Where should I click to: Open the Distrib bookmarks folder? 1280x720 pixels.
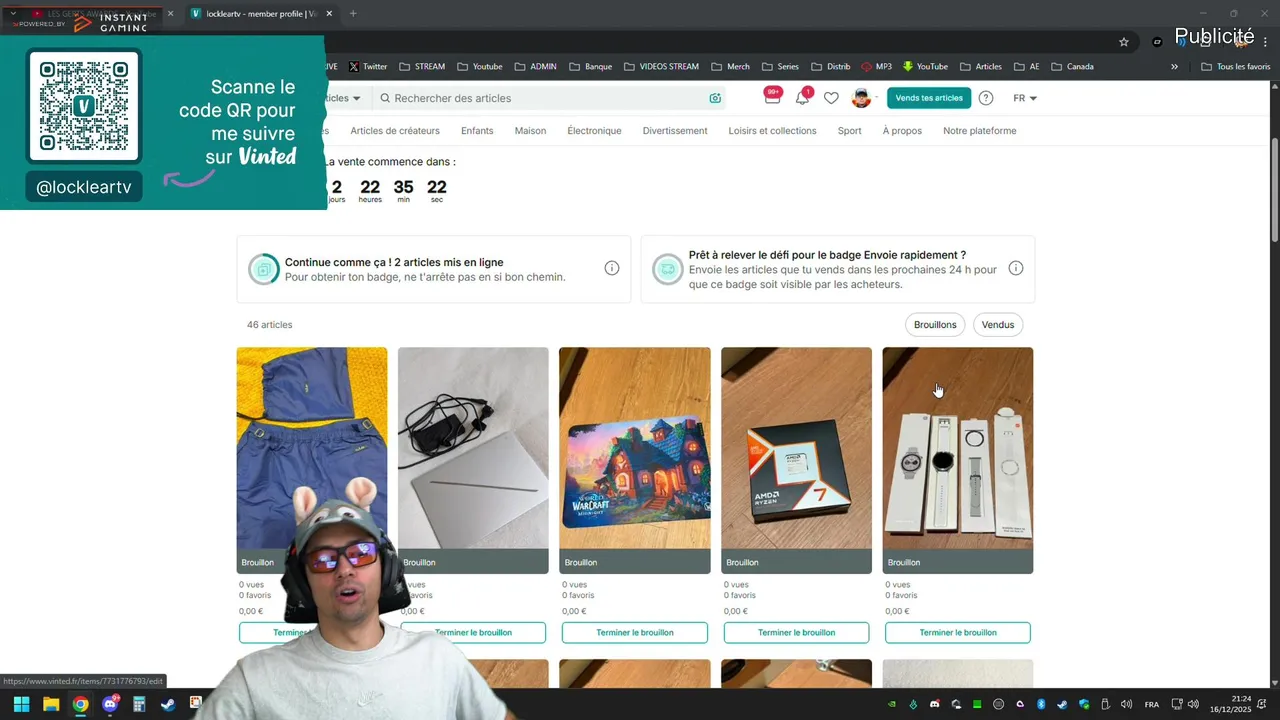[x=830, y=67]
